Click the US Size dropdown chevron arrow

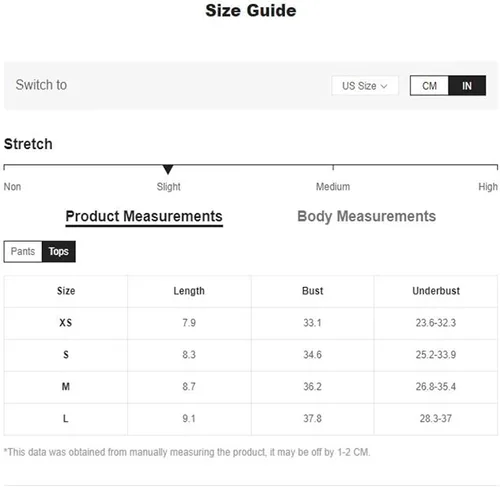(384, 86)
